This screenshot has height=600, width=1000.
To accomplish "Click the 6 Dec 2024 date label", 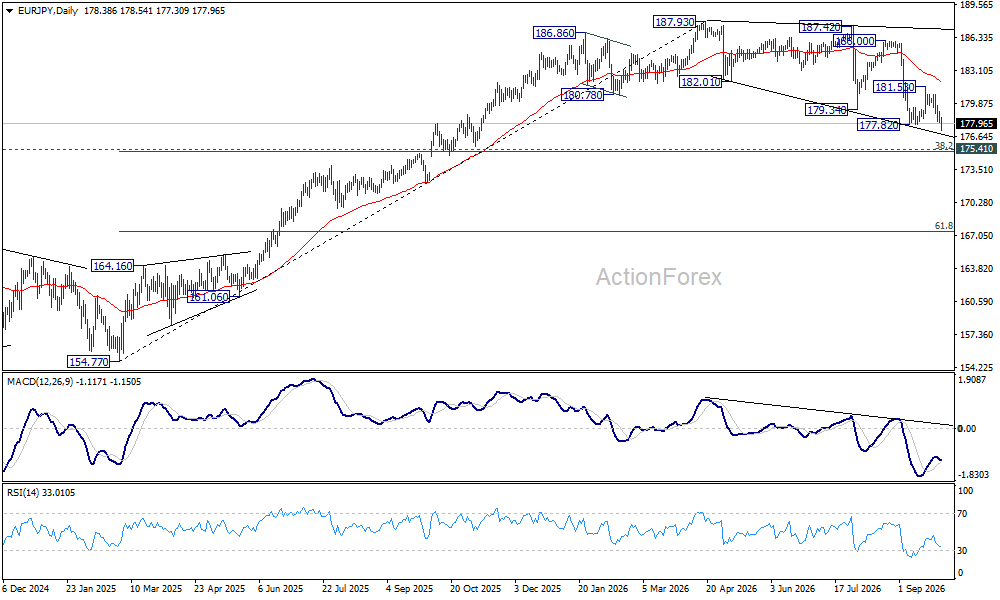I will 26,589.
